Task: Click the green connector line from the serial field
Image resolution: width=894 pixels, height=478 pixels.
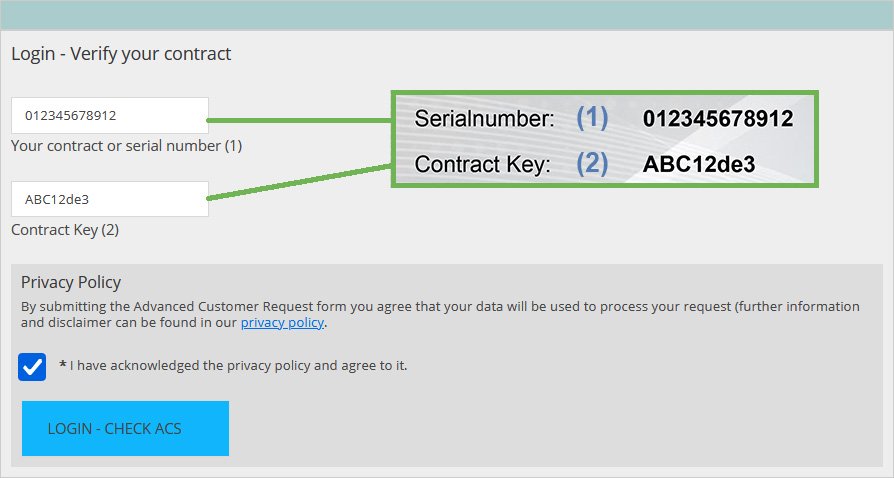Action: [x=300, y=120]
